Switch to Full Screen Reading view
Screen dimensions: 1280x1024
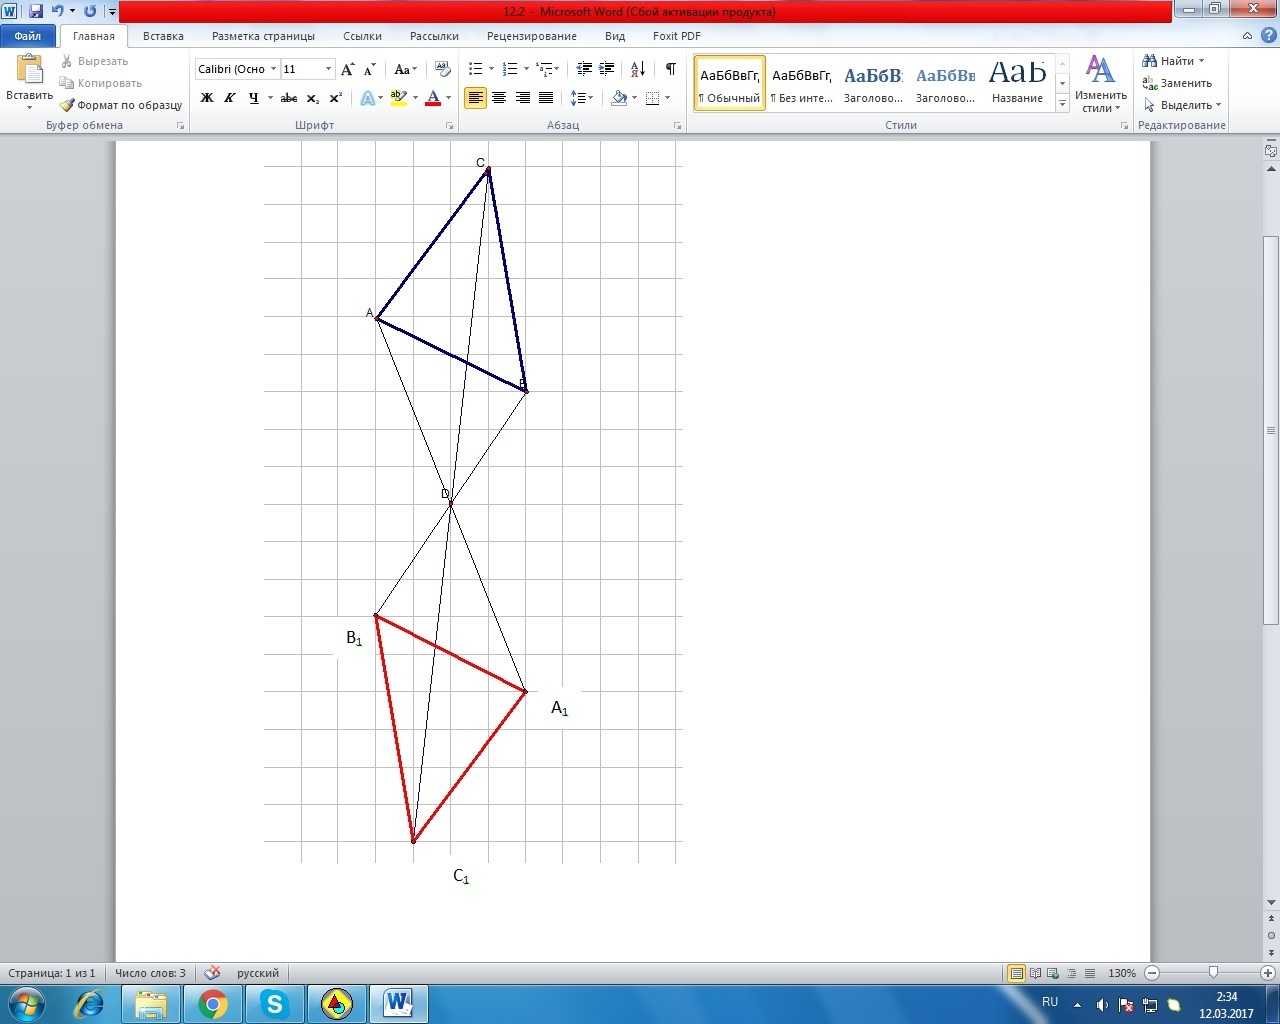1035,973
